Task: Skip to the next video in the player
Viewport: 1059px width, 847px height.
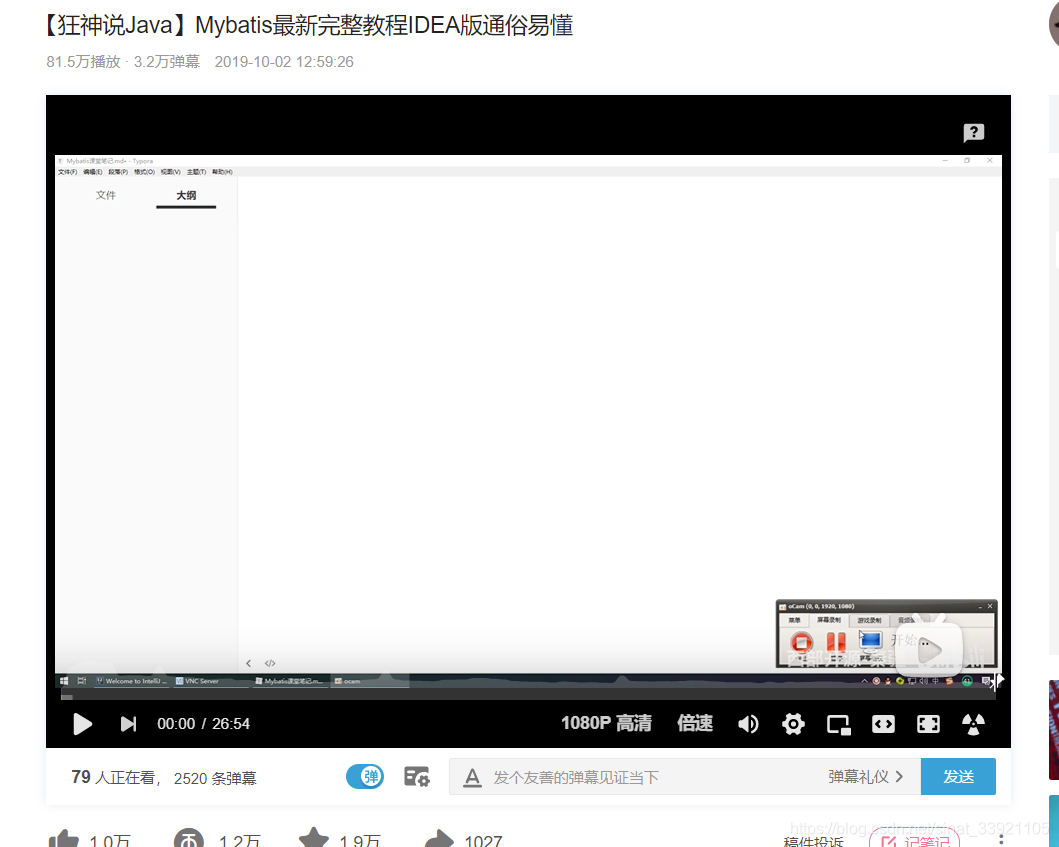Action: pos(128,724)
